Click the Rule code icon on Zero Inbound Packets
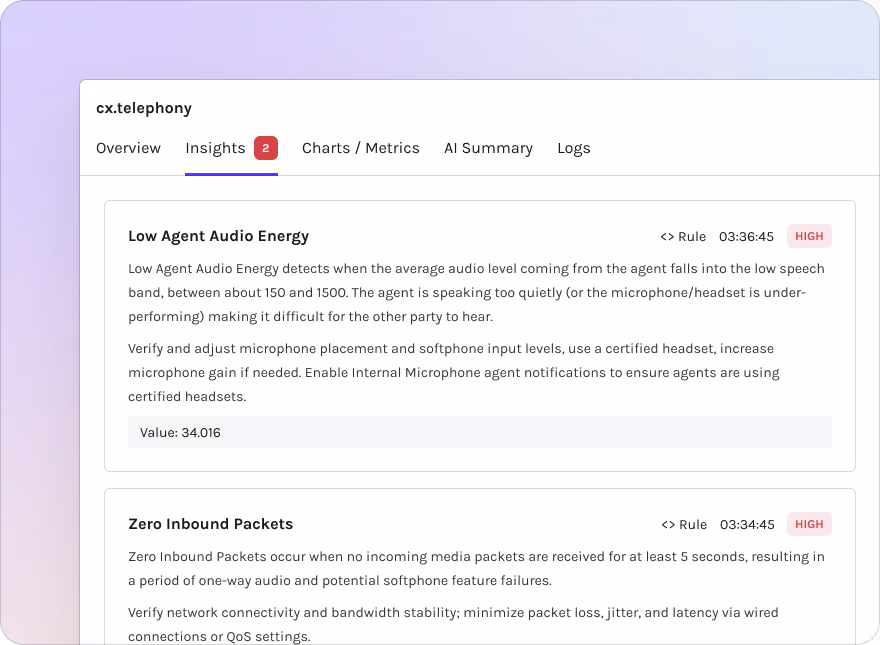 (668, 525)
